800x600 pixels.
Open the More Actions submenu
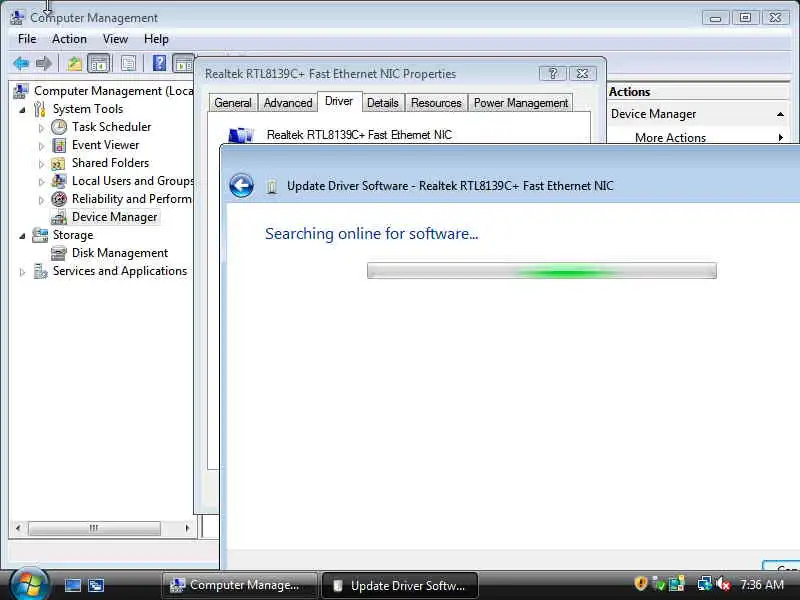coord(670,138)
